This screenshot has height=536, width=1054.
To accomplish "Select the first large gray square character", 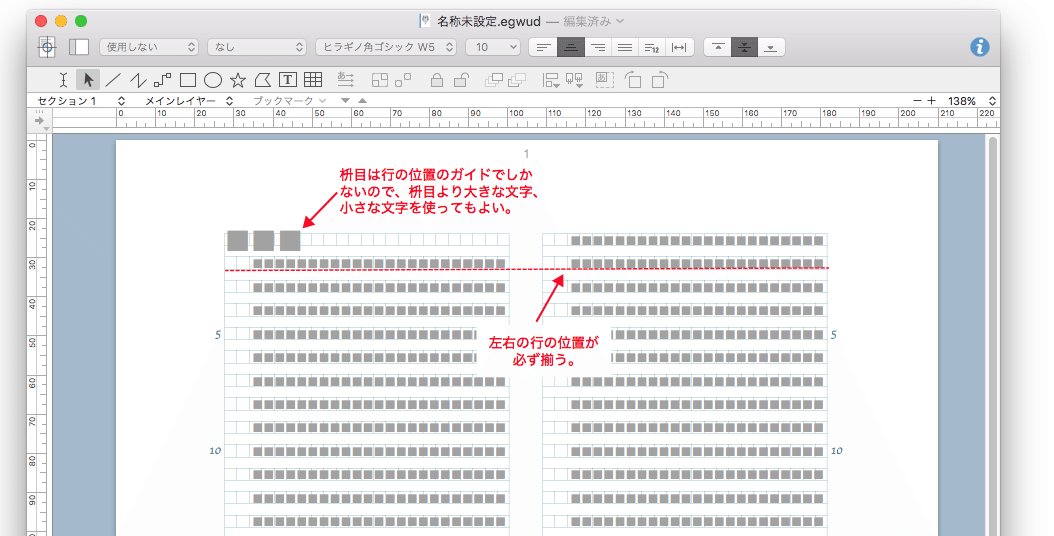I will [237, 241].
